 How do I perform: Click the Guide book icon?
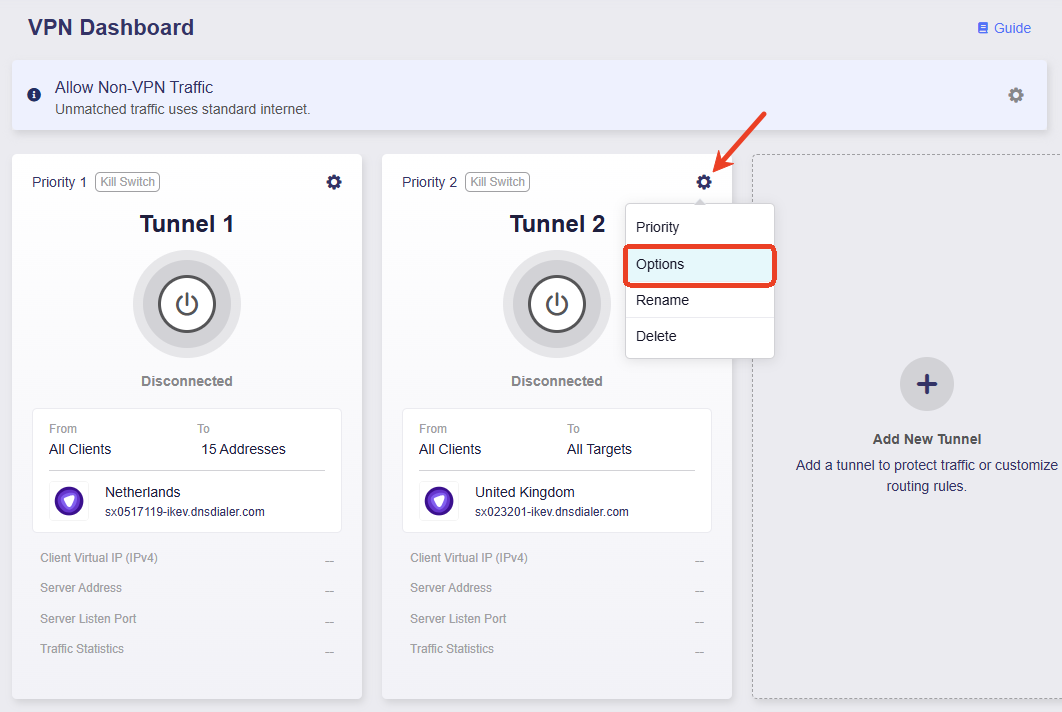(x=983, y=28)
